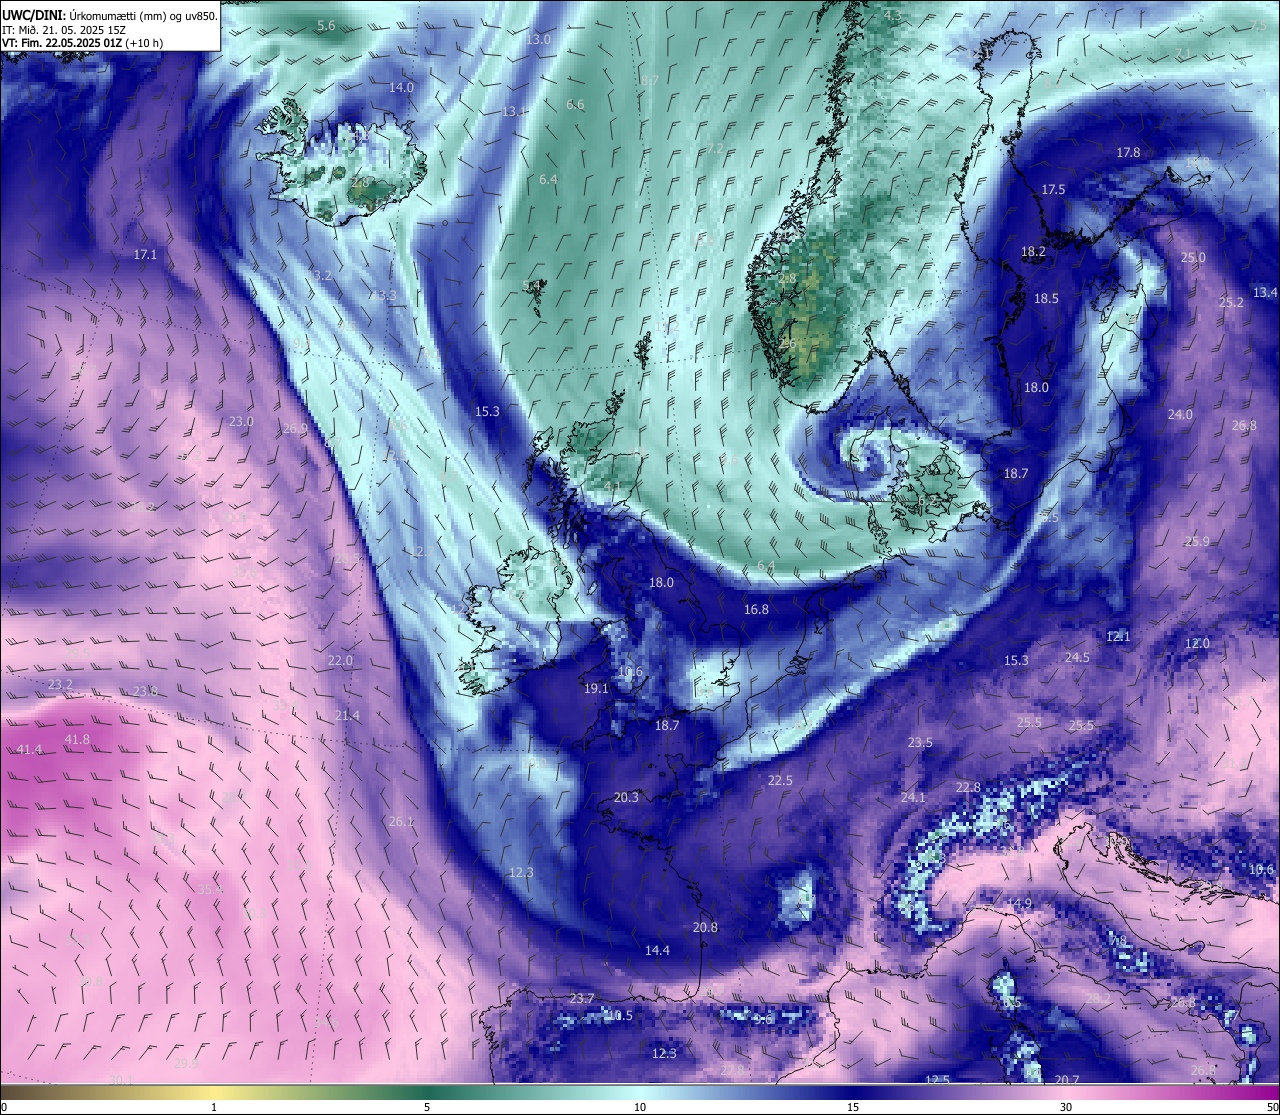This screenshot has width=1280, height=1115.
Task: Click the 26.8 value label
Action: coord(1244,426)
